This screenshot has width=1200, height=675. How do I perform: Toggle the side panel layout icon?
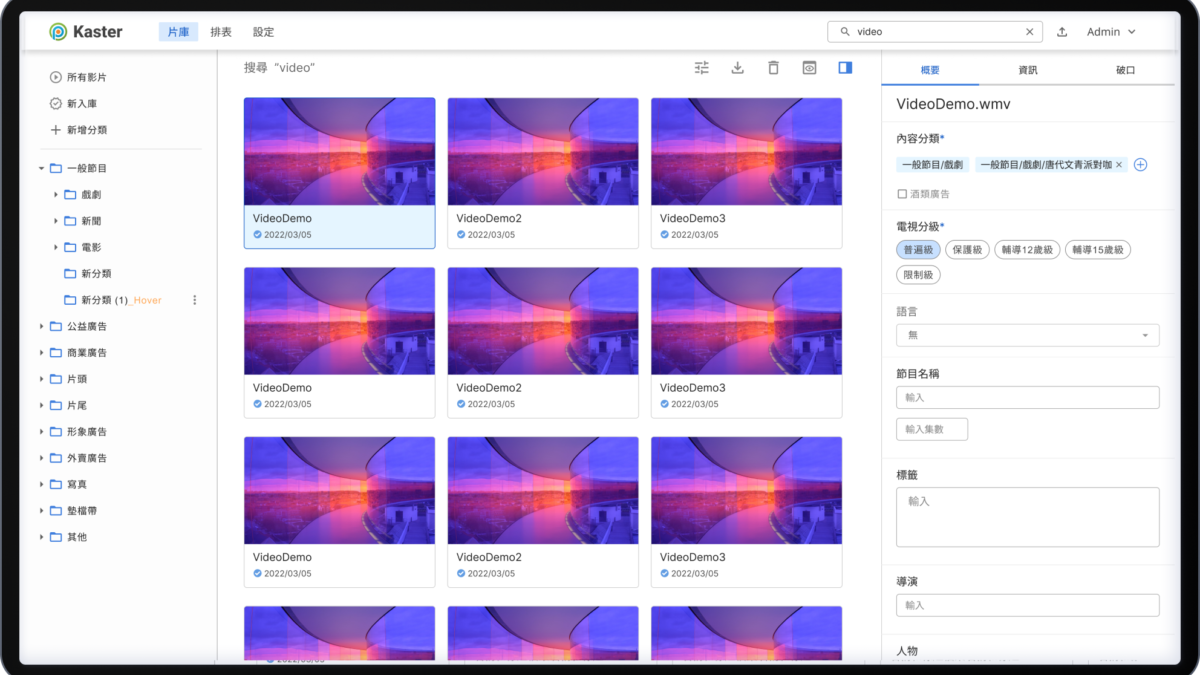pos(845,68)
